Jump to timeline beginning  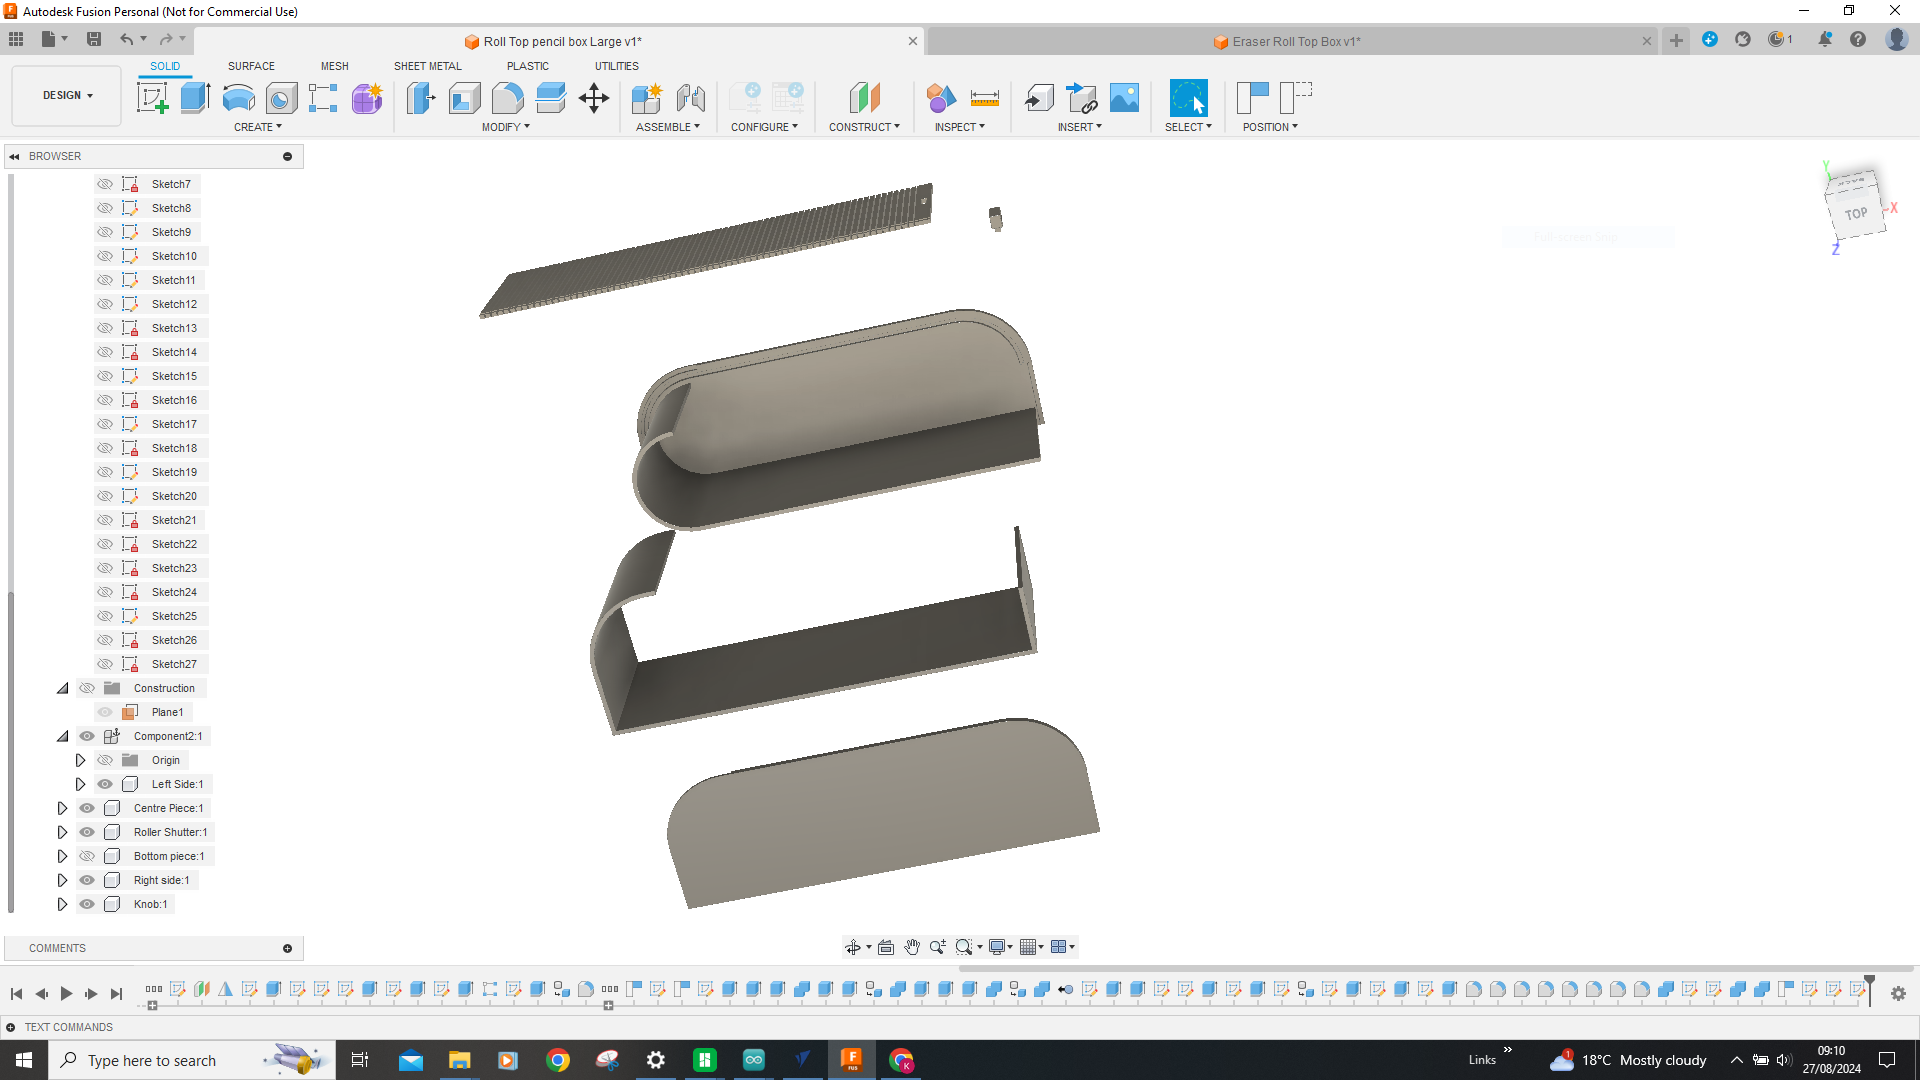point(16,993)
